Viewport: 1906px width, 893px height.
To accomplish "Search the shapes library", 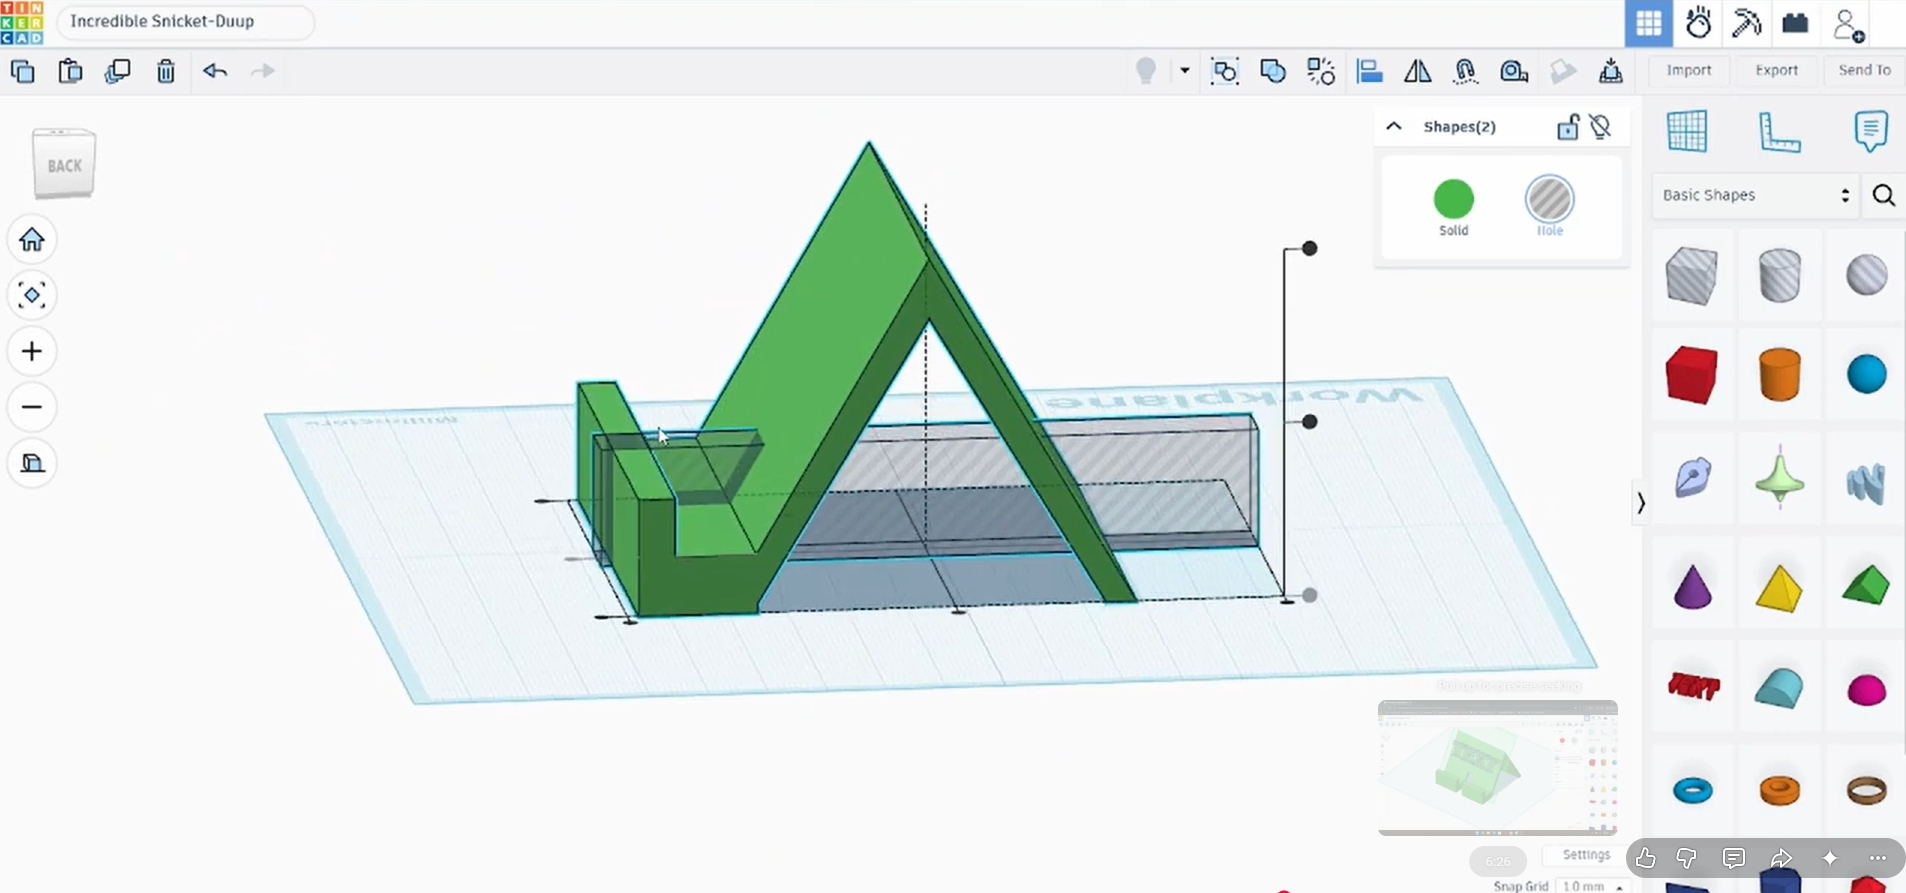I will point(1883,195).
